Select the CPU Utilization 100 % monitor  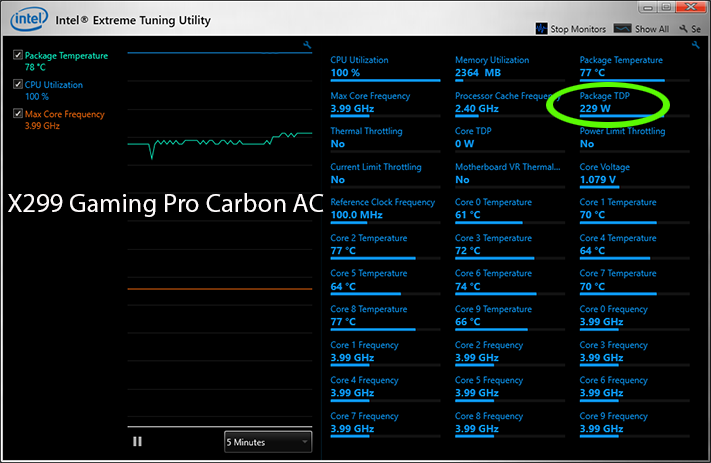385,67
